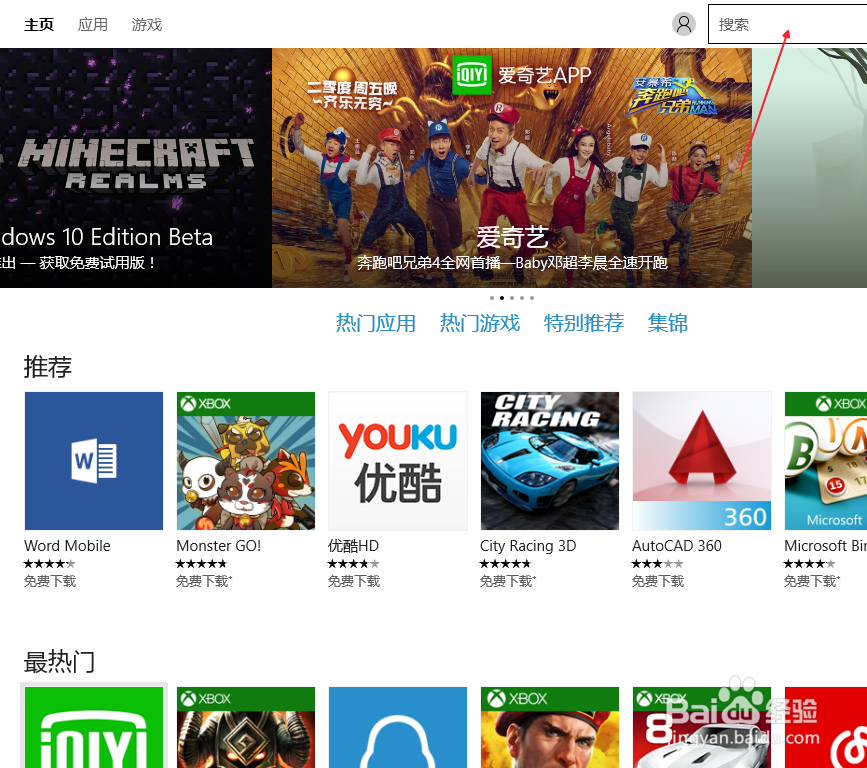
Task: Switch to the 主页 tab
Action: pos(39,25)
